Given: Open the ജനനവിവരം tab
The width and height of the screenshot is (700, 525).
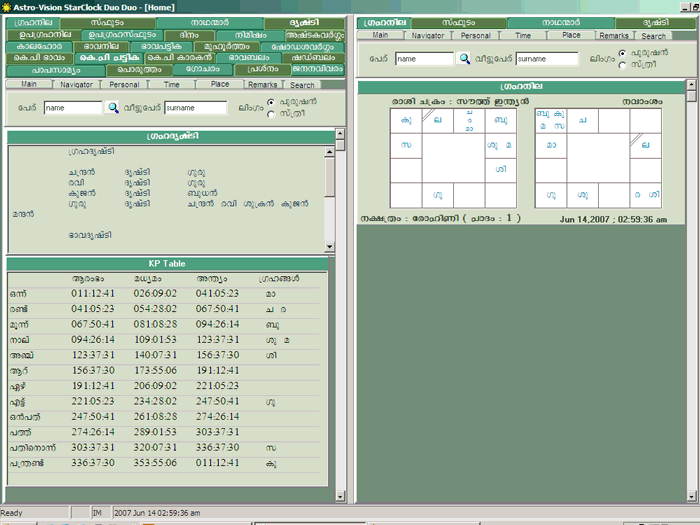Looking at the screenshot, I should pos(318,69).
